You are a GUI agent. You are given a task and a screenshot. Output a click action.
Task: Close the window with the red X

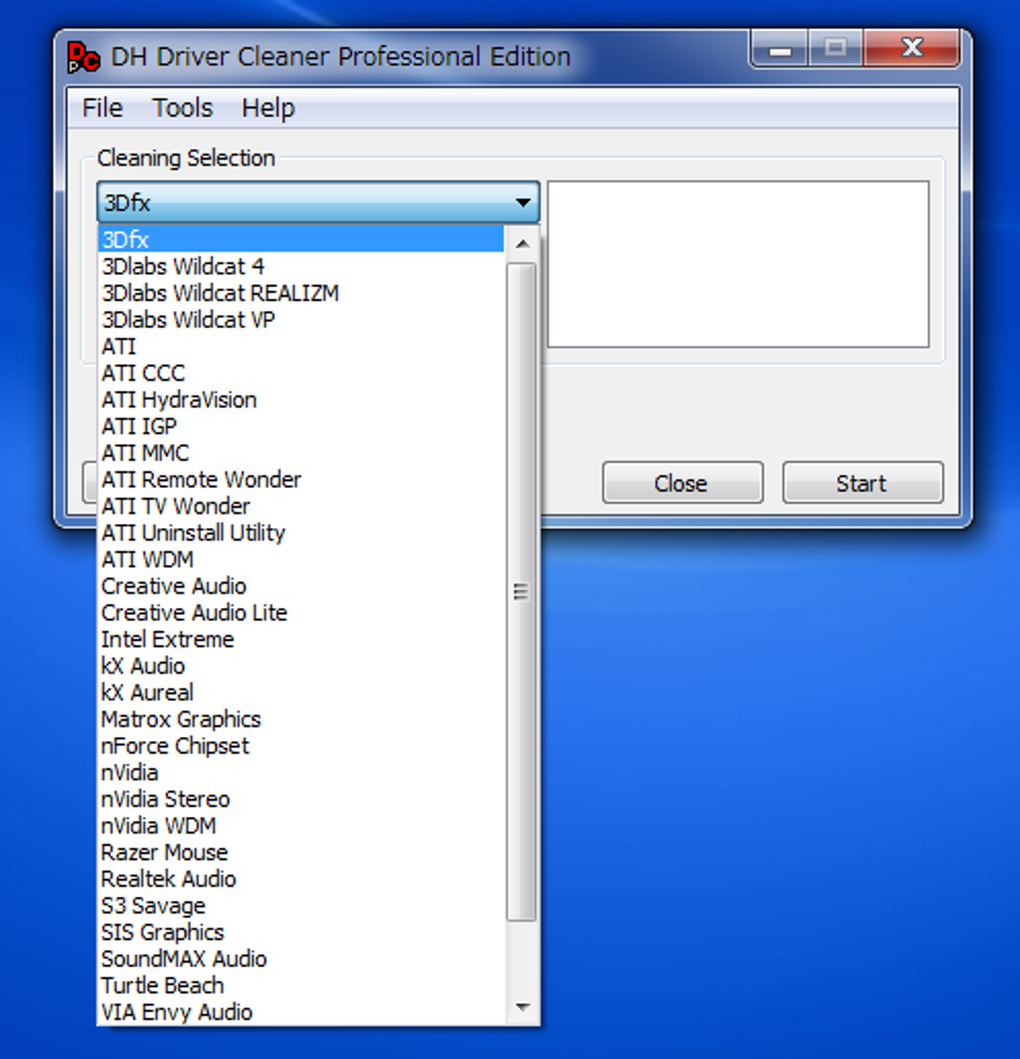coord(912,49)
